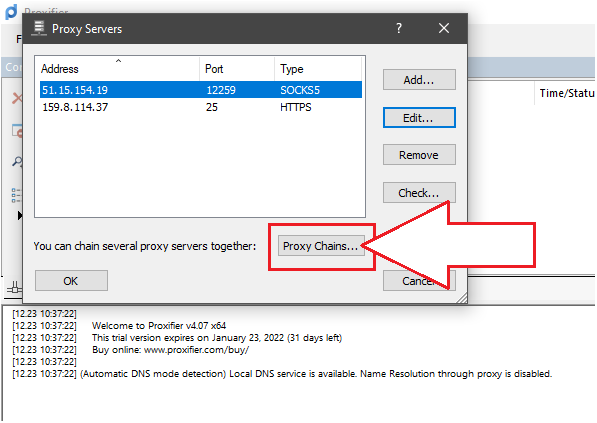Cancel the Proxy Servers dialog

tap(419, 281)
